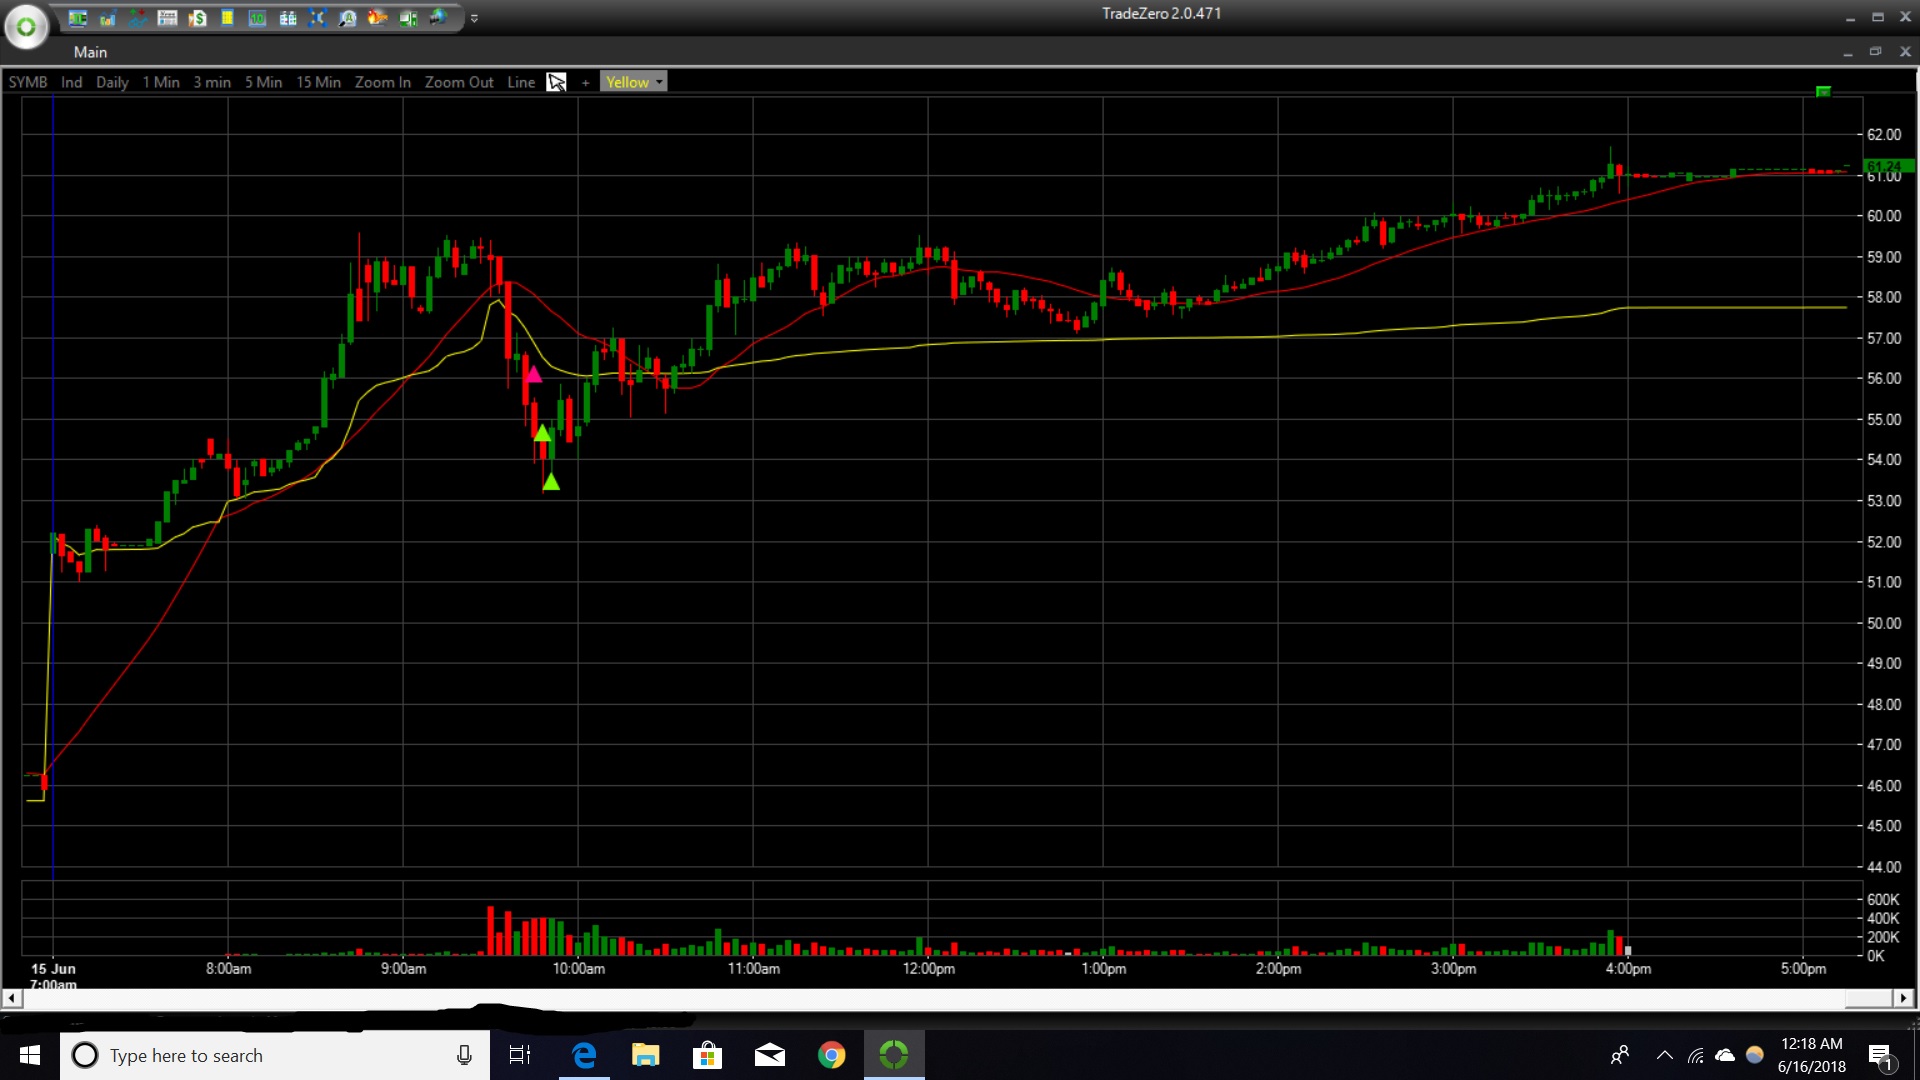Open the magnifier symbol search icon
The width and height of the screenshot is (1920, 1080).
coord(347,18)
